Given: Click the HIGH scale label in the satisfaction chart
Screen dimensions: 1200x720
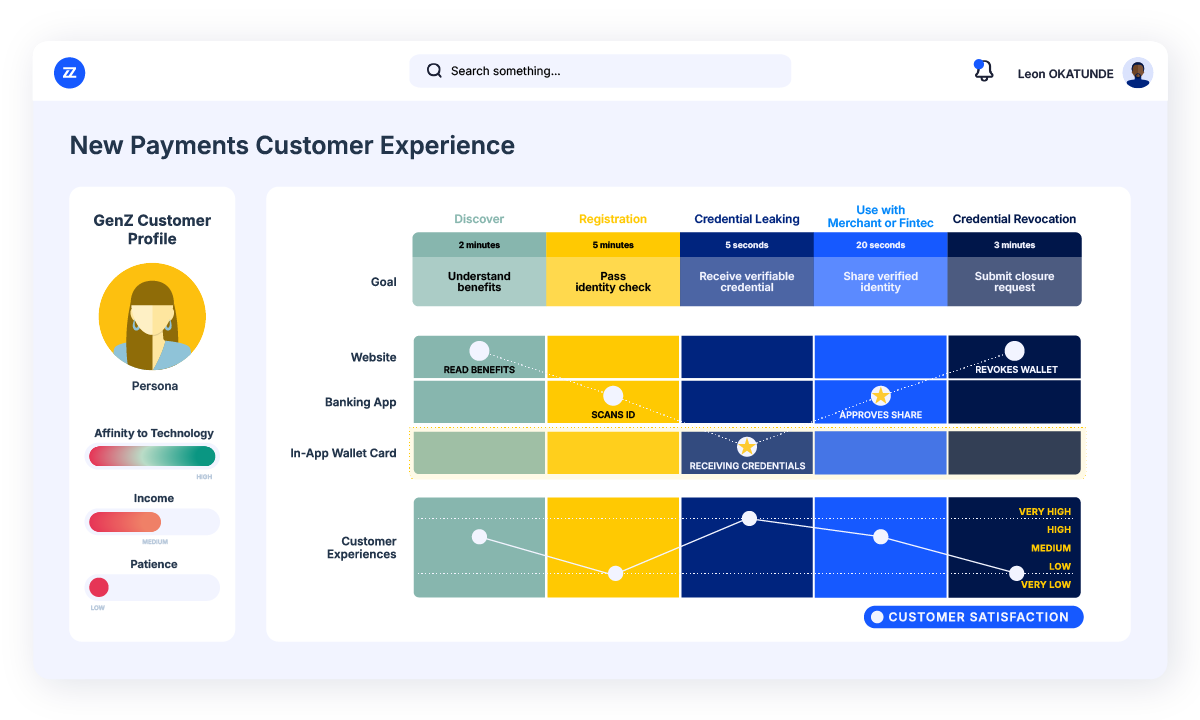Looking at the screenshot, I should (x=1059, y=530).
